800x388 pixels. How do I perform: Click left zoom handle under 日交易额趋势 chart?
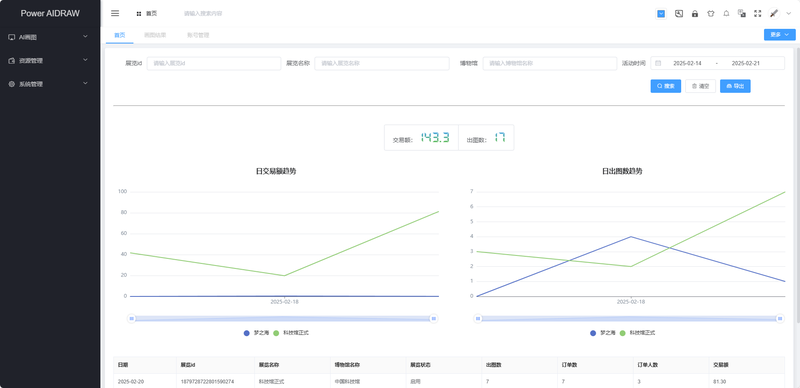[132, 319]
